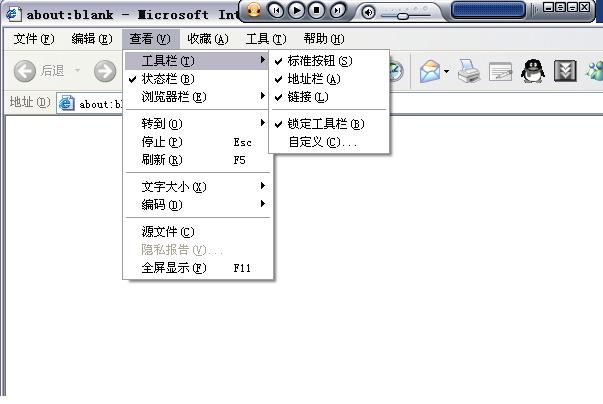The height and width of the screenshot is (404, 603).
Task: Expand the 编码(D) submenu
Action: (197, 205)
